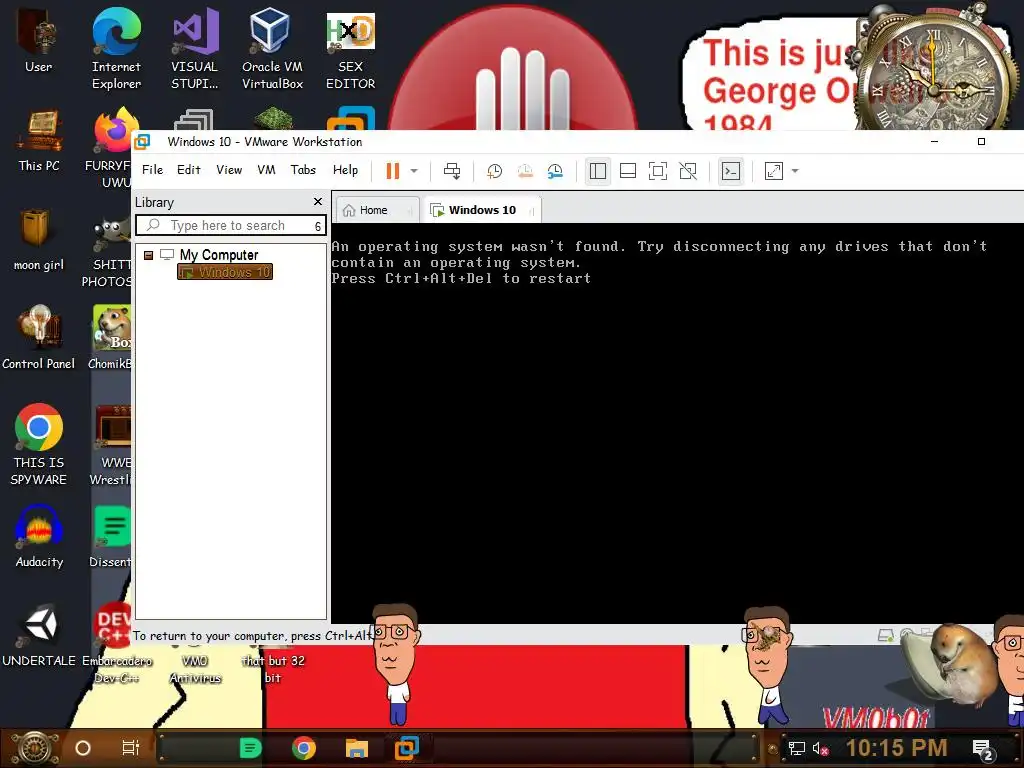Select My Computer in the library

(219, 255)
